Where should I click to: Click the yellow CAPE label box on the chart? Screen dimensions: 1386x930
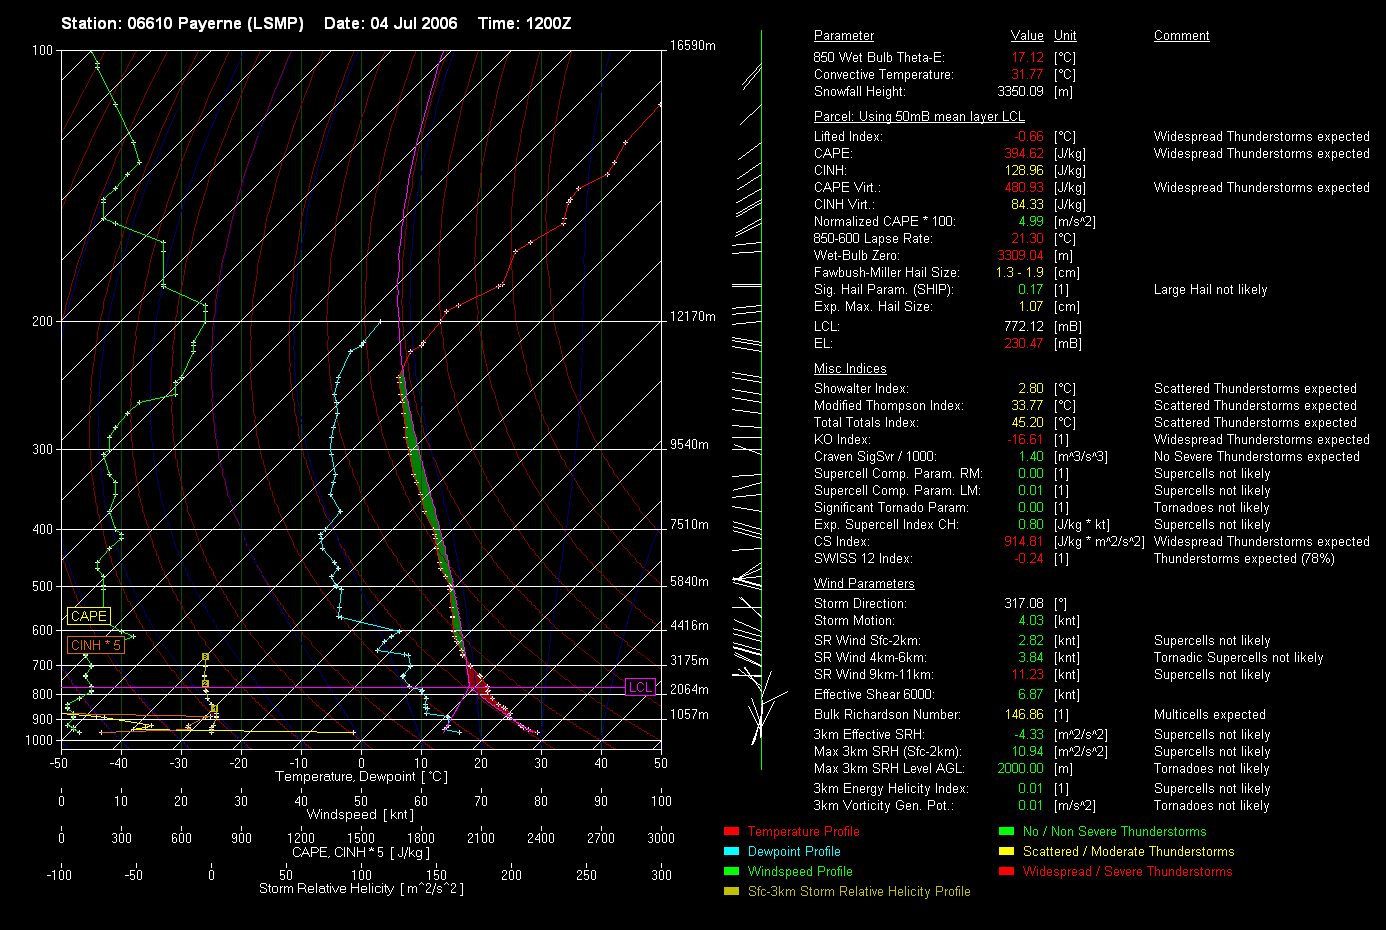89,617
